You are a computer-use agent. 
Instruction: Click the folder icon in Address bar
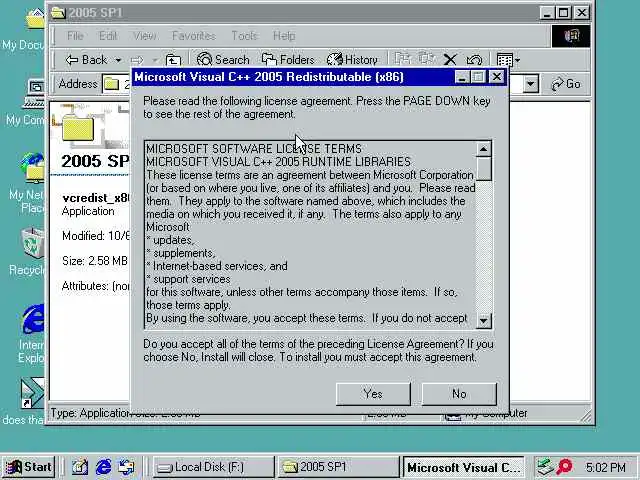click(x=111, y=84)
